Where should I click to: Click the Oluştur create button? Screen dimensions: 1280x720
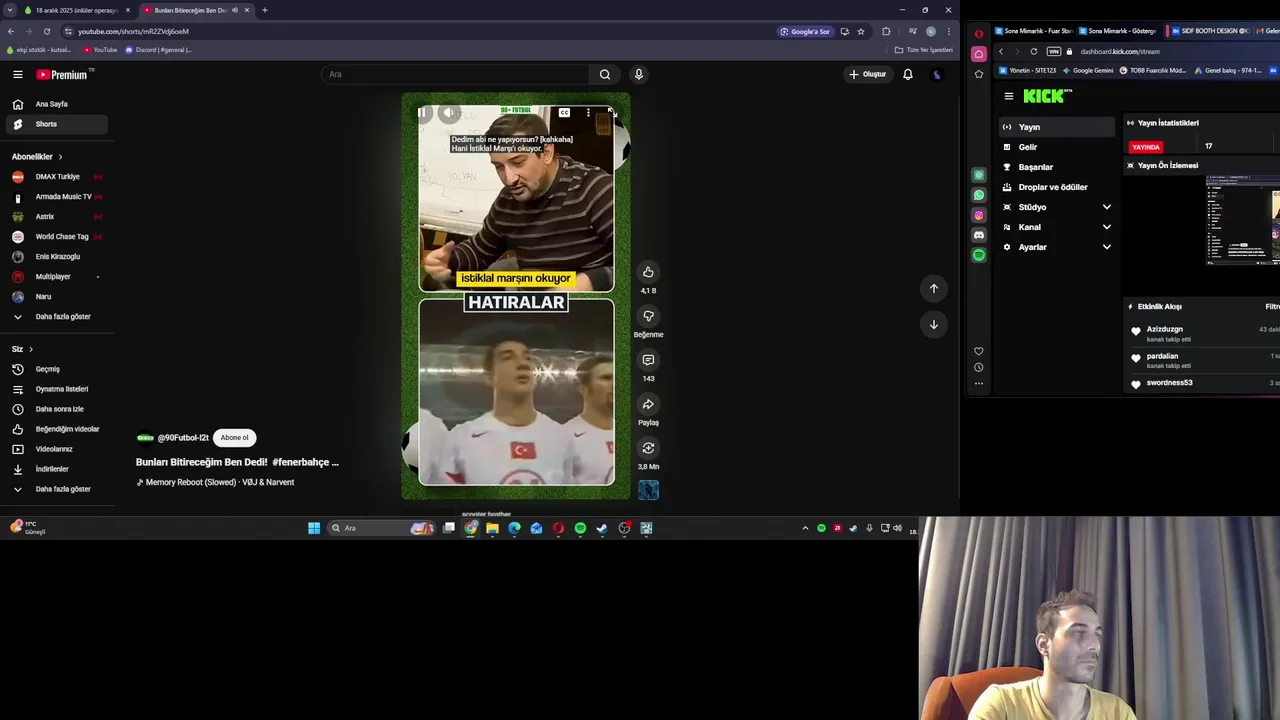867,74
